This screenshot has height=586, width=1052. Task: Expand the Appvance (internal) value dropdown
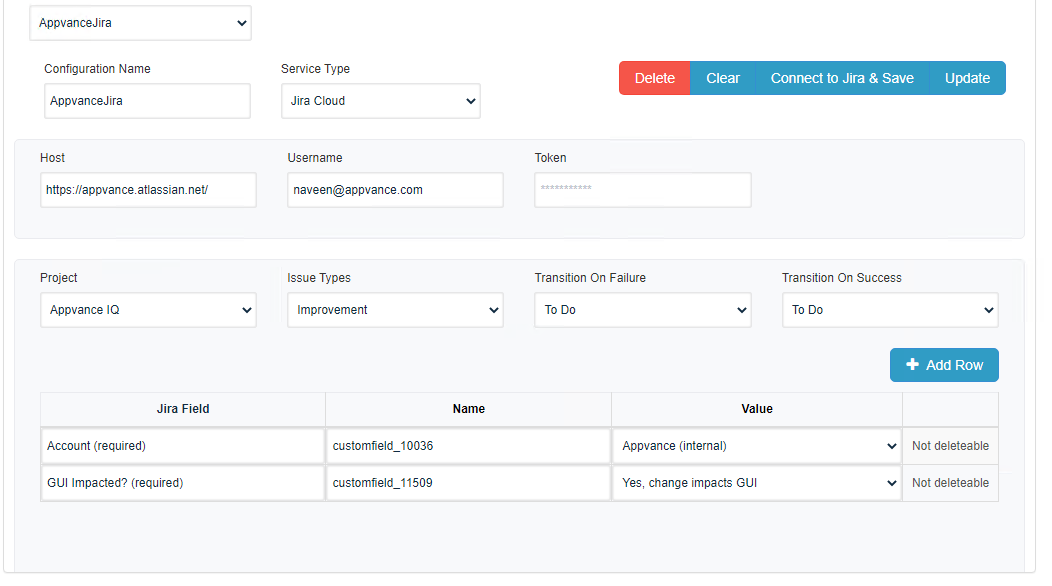coord(757,446)
